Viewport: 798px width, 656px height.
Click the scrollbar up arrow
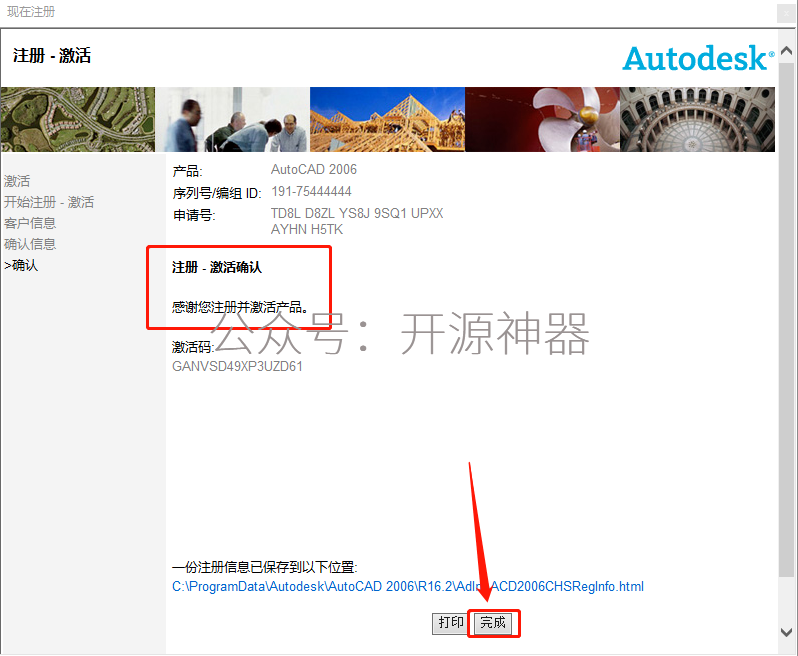(x=786, y=51)
